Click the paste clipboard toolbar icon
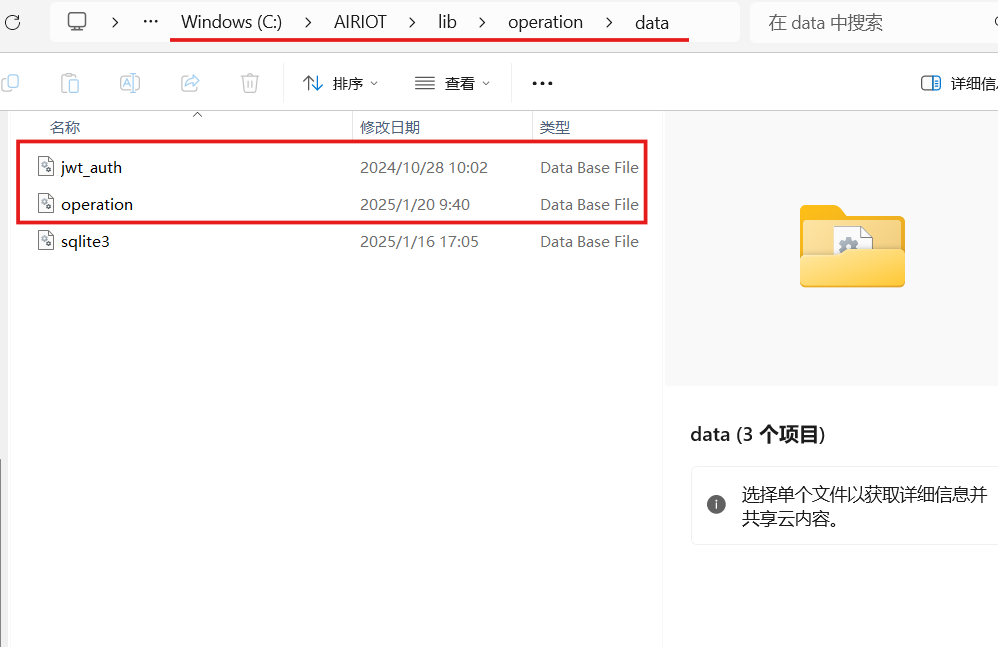The image size is (998, 647). [70, 83]
